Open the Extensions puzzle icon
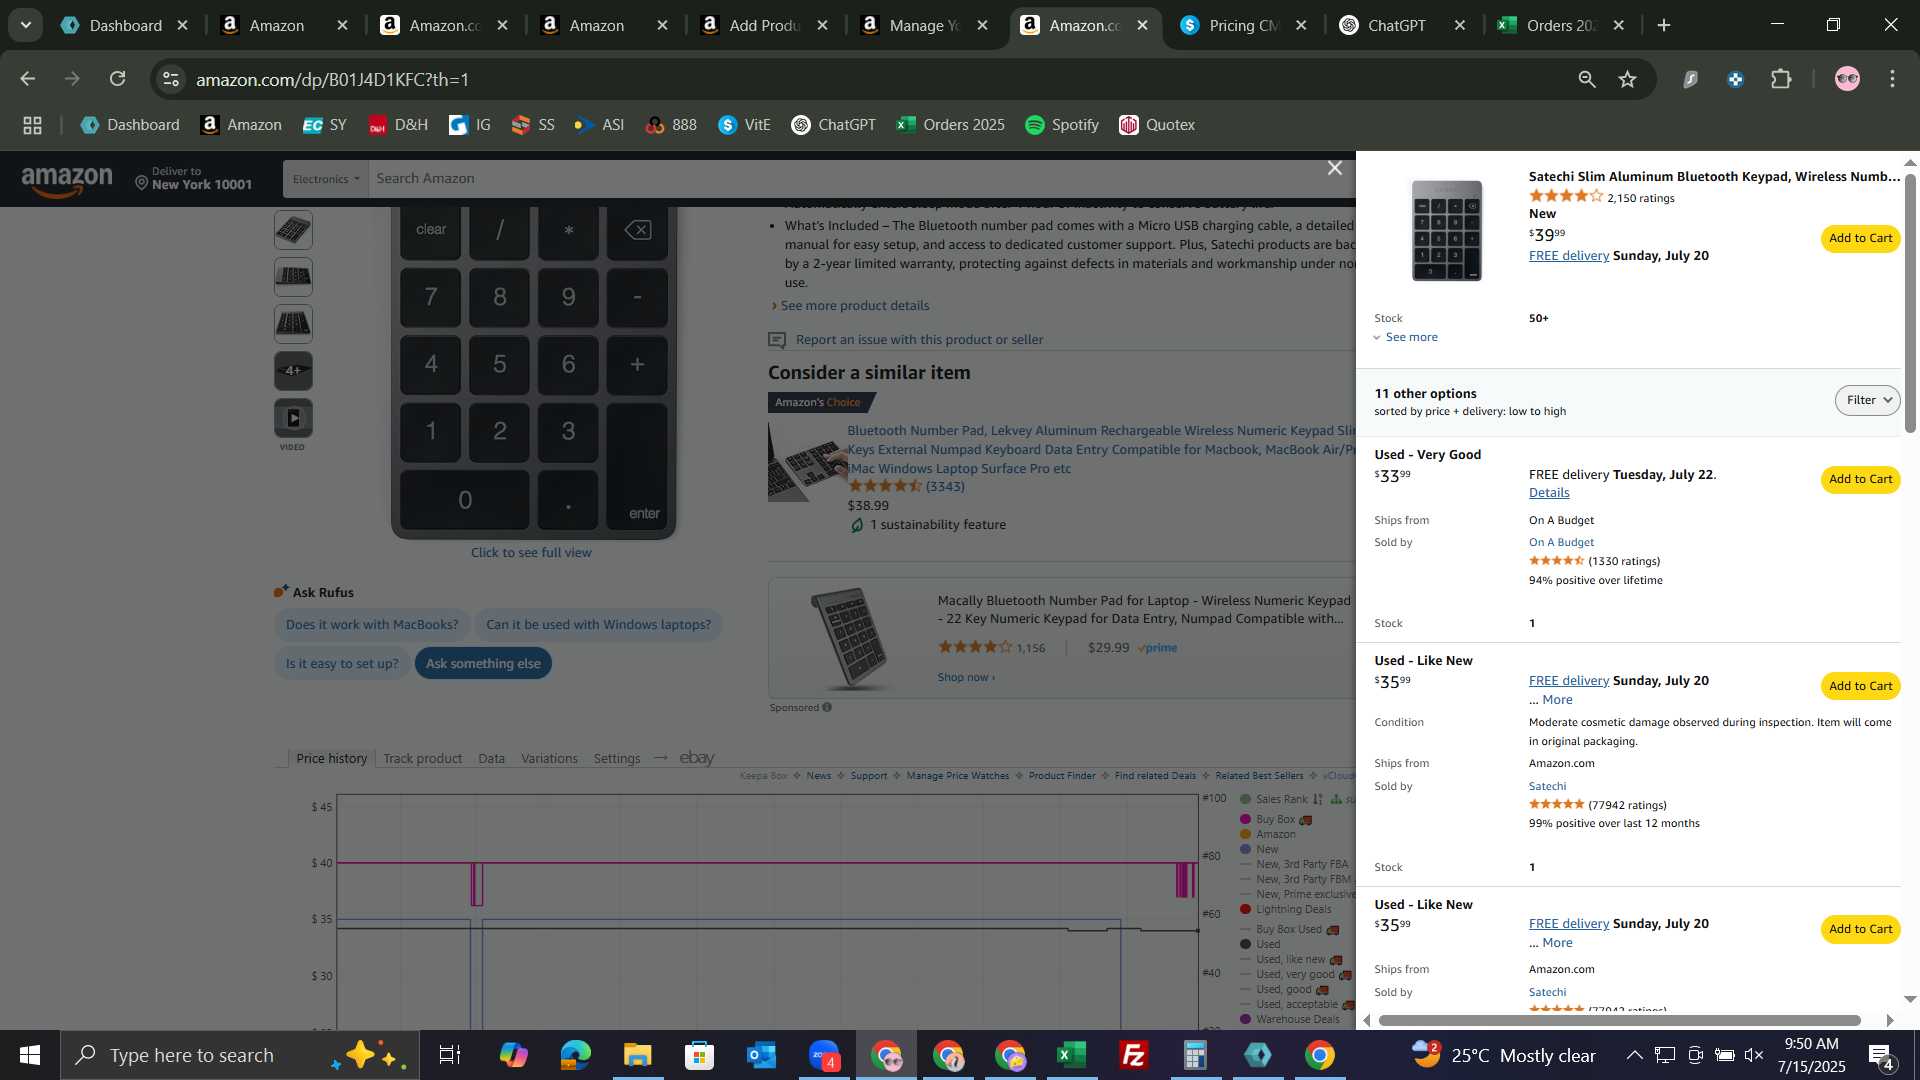This screenshot has height=1080, width=1920. pyautogui.click(x=1781, y=79)
